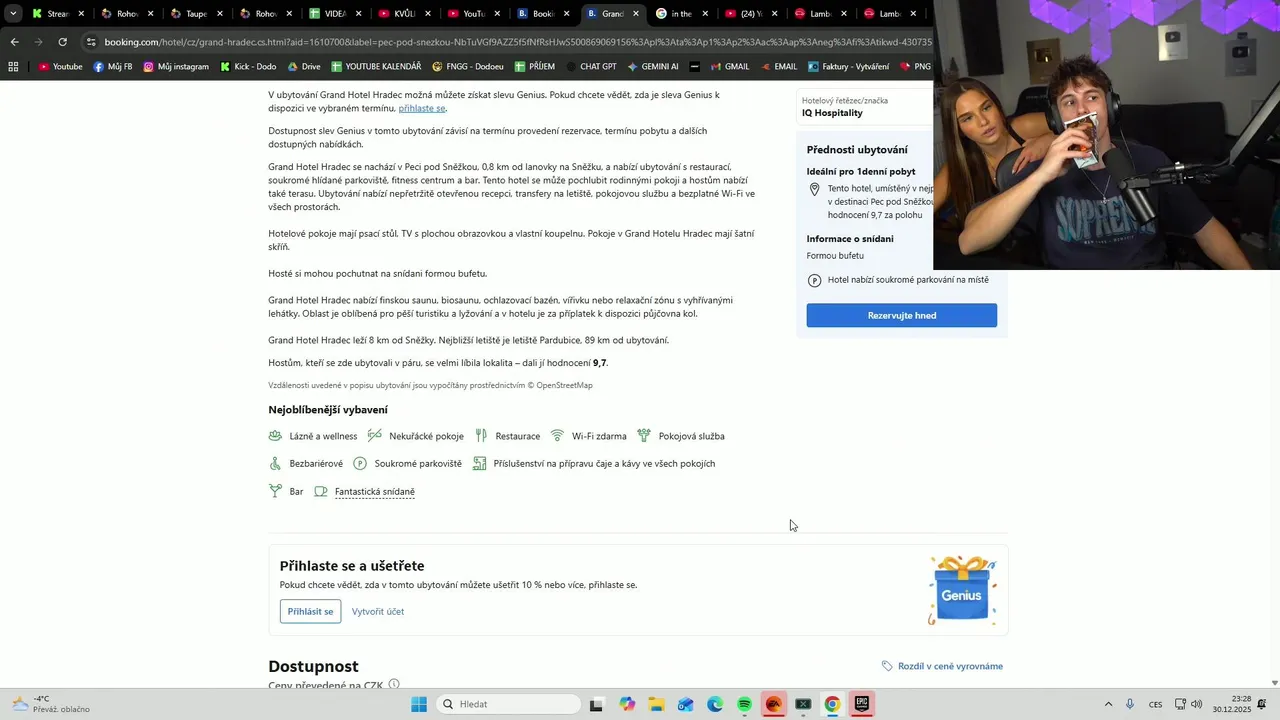Click the Bar cocktail glass icon
Screen dimensions: 1280x720
(x=275, y=492)
